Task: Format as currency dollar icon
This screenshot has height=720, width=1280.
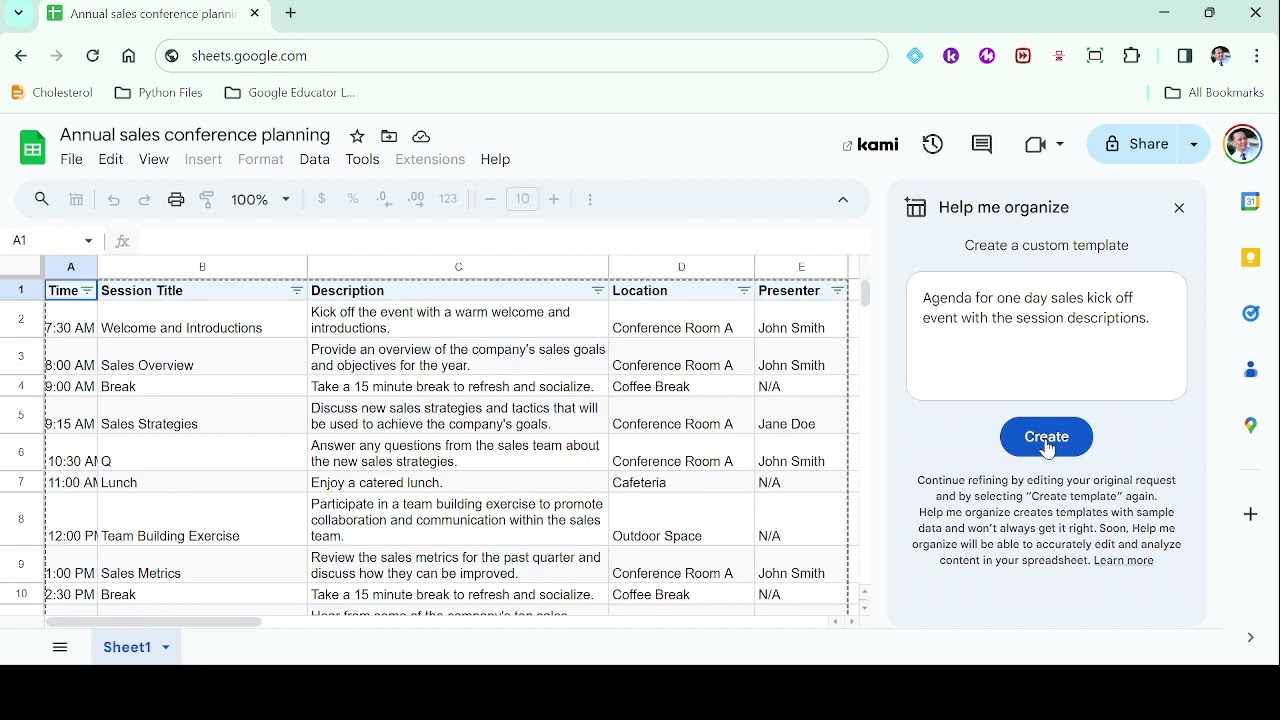Action: pyautogui.click(x=322, y=199)
